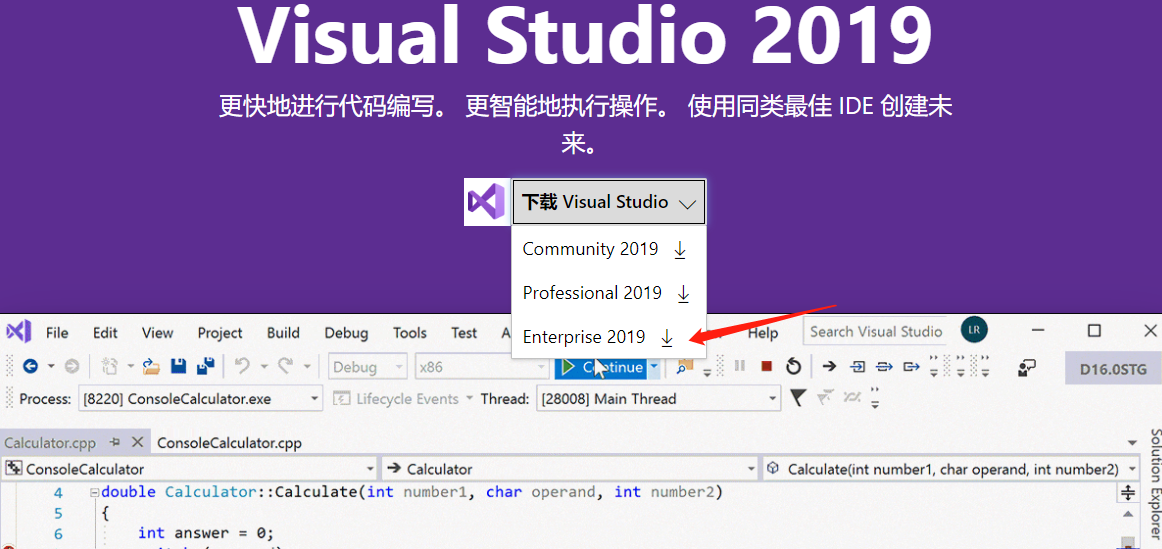Open the Build menu
This screenshot has height=549, width=1162.
283,333
